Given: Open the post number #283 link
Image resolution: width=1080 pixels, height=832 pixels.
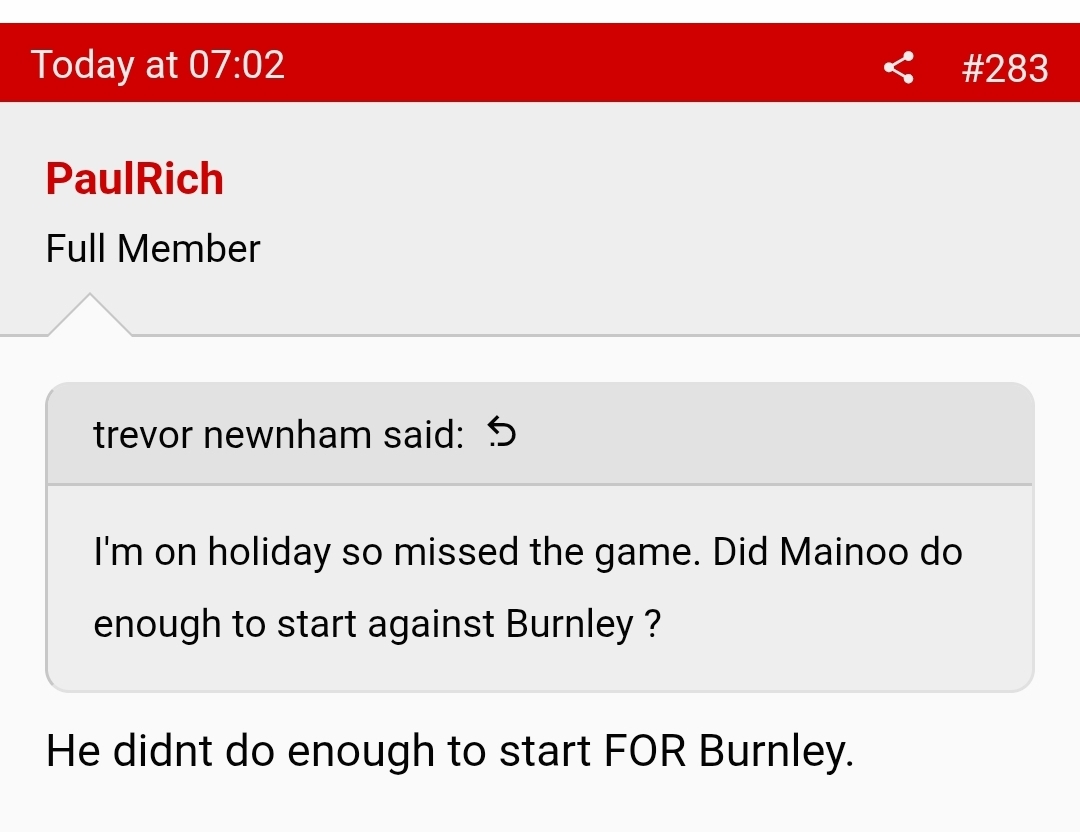Looking at the screenshot, I should [1004, 68].
